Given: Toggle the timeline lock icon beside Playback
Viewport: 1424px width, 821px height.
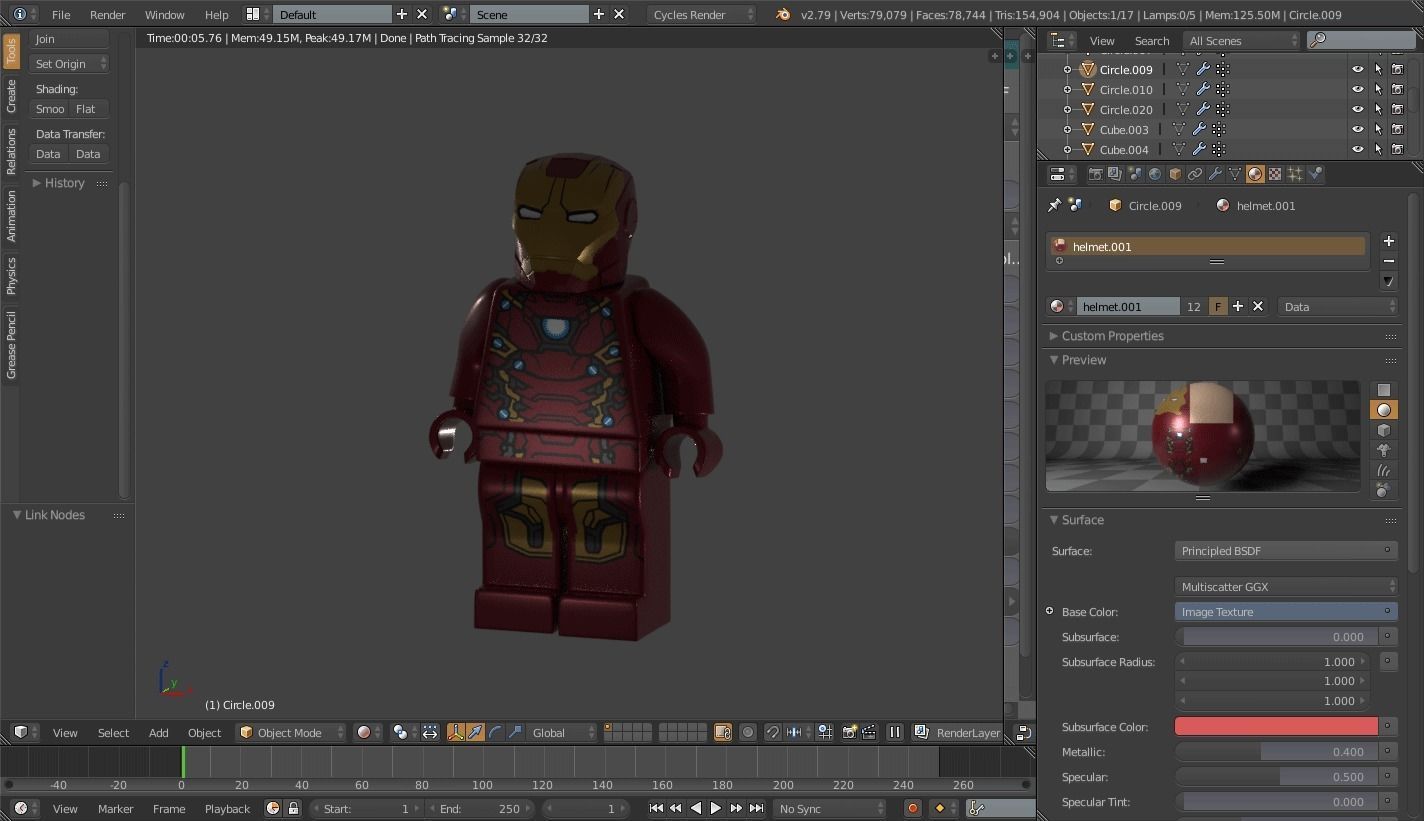Looking at the screenshot, I should pos(293,808).
